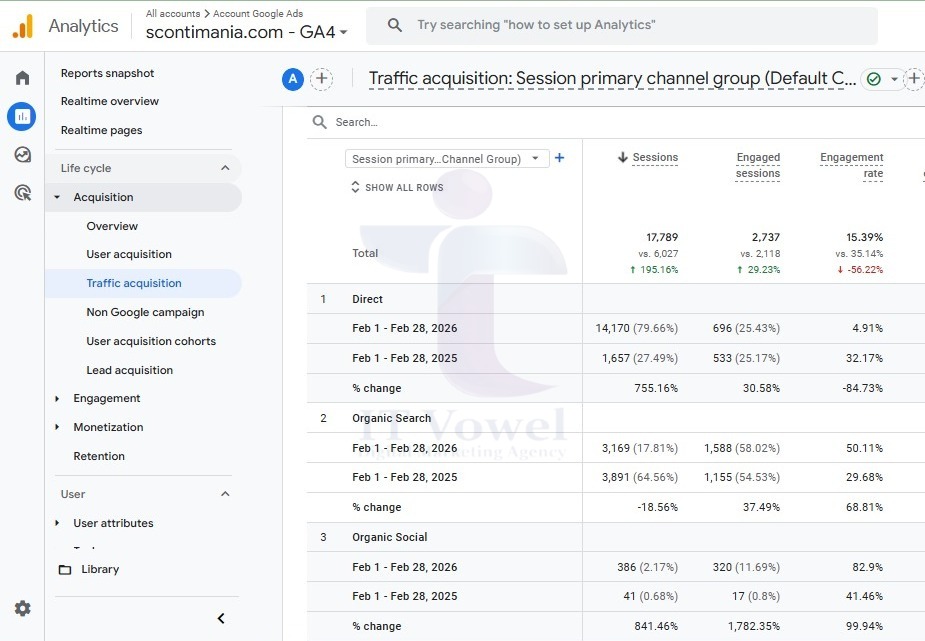
Task: Click Organic Search 2025 sessions 3,891 cell
Action: pos(639,477)
